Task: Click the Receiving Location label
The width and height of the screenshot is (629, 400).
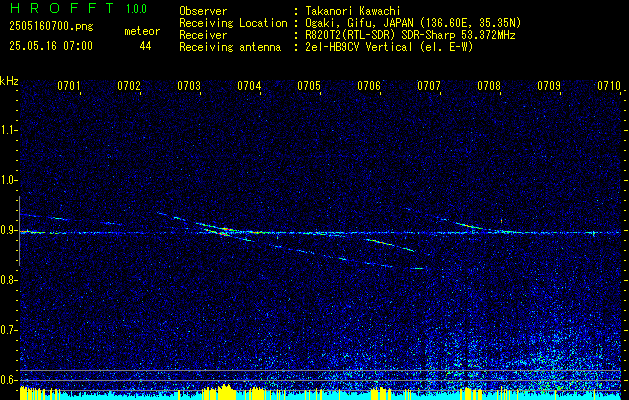Action: point(233,23)
